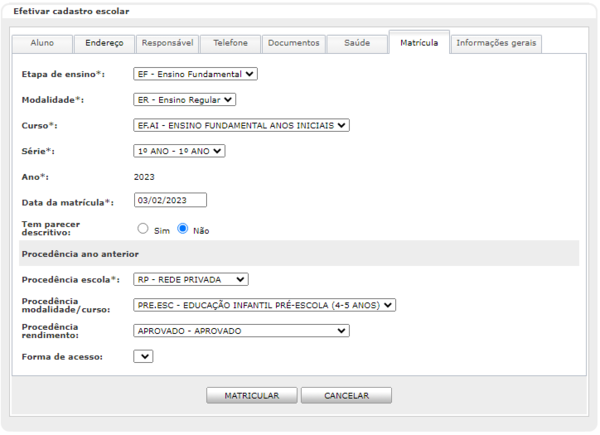The width and height of the screenshot is (600, 435).
Task: Expand the Etapa de ensino dropdown
Action: pyautogui.click(x=195, y=74)
